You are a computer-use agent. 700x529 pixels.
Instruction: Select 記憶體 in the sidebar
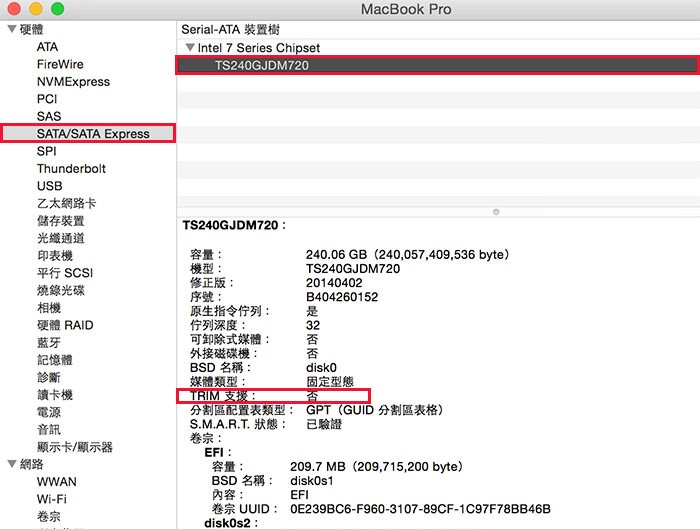(54, 360)
